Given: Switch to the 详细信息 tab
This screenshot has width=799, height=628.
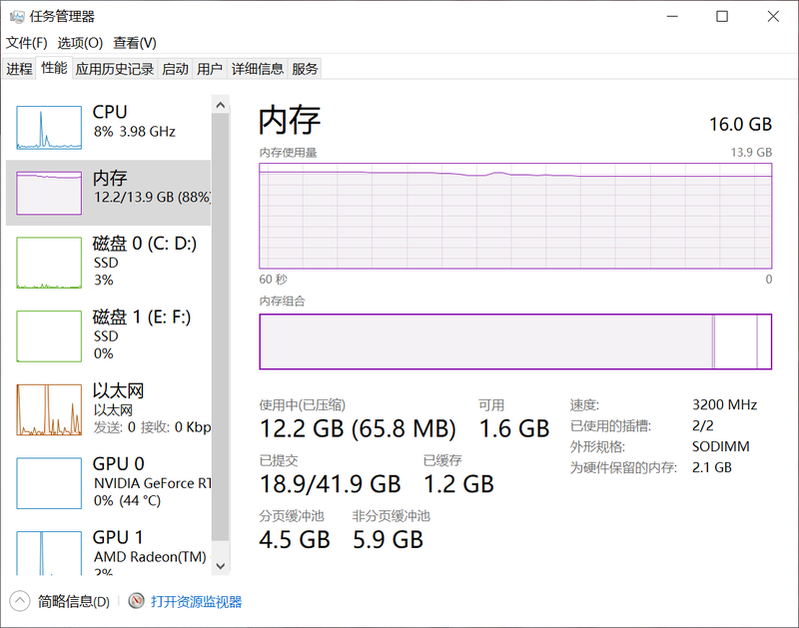Looking at the screenshot, I should point(257,69).
